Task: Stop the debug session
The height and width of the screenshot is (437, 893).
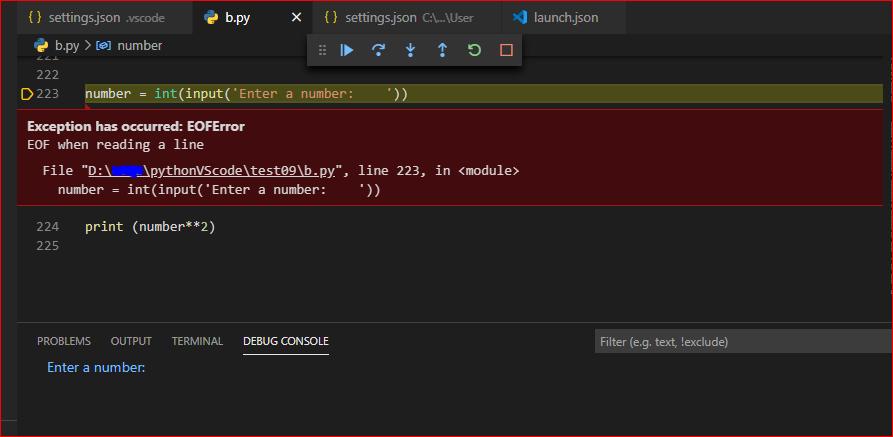Action: [506, 50]
